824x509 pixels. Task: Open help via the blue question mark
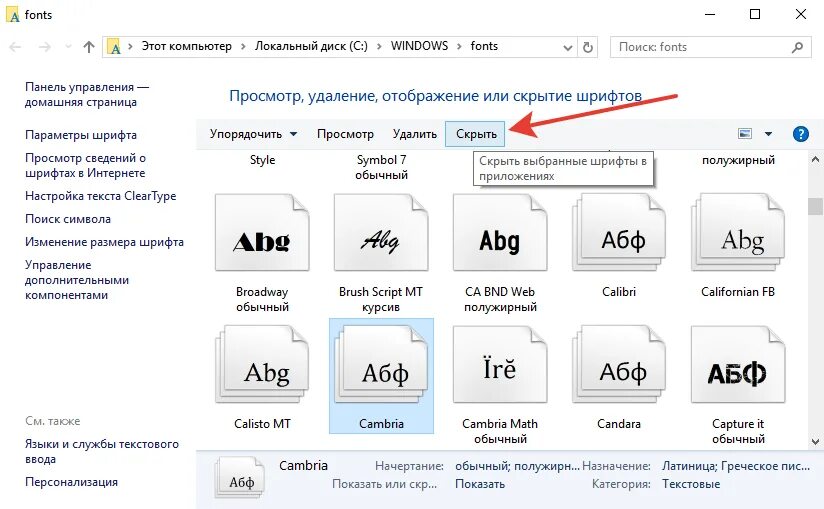(800, 134)
